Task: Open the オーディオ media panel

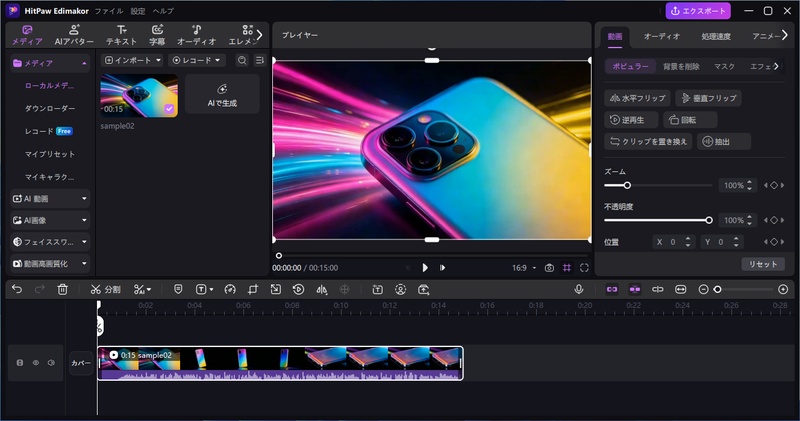Action: point(196,35)
